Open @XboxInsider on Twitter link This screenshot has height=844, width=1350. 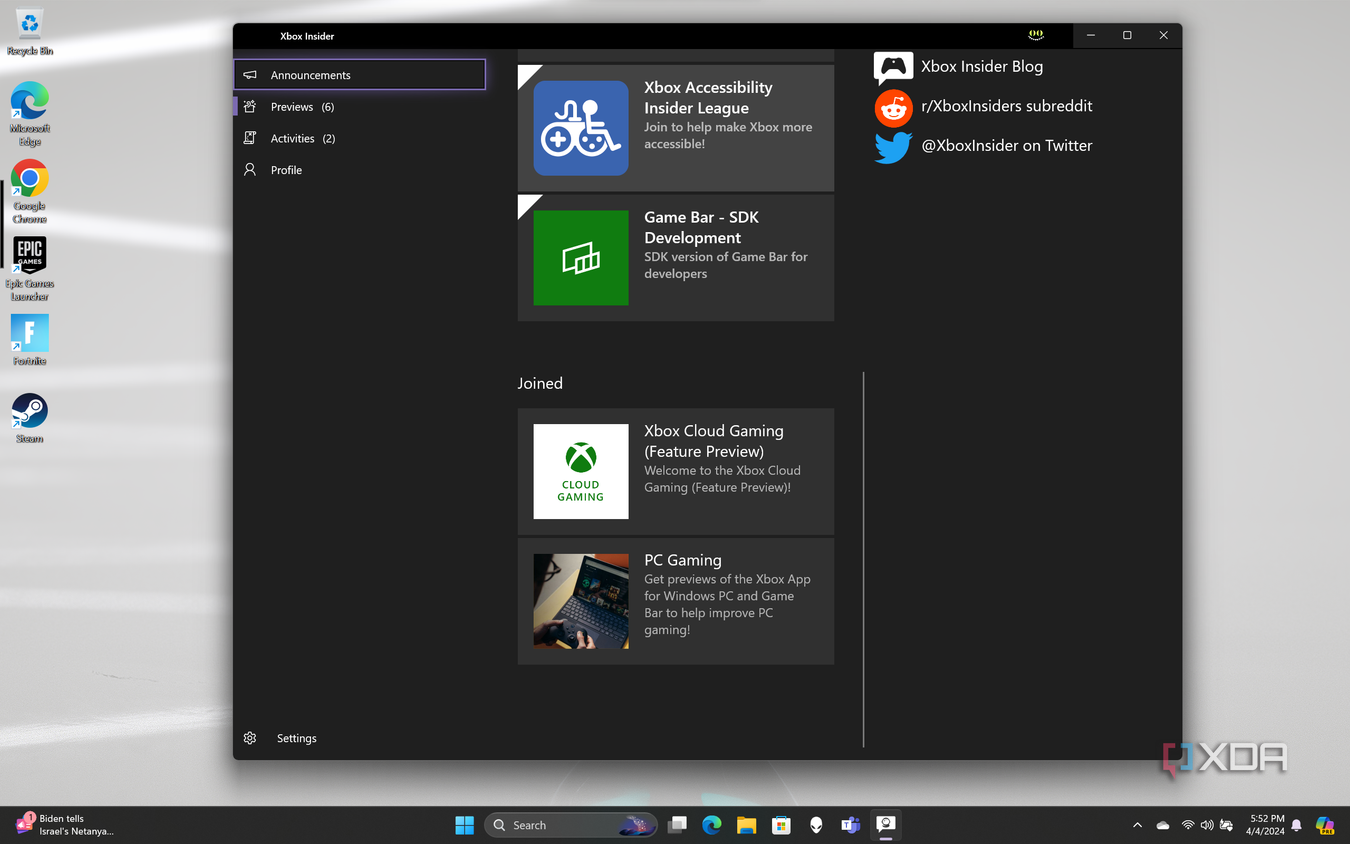tap(1006, 146)
